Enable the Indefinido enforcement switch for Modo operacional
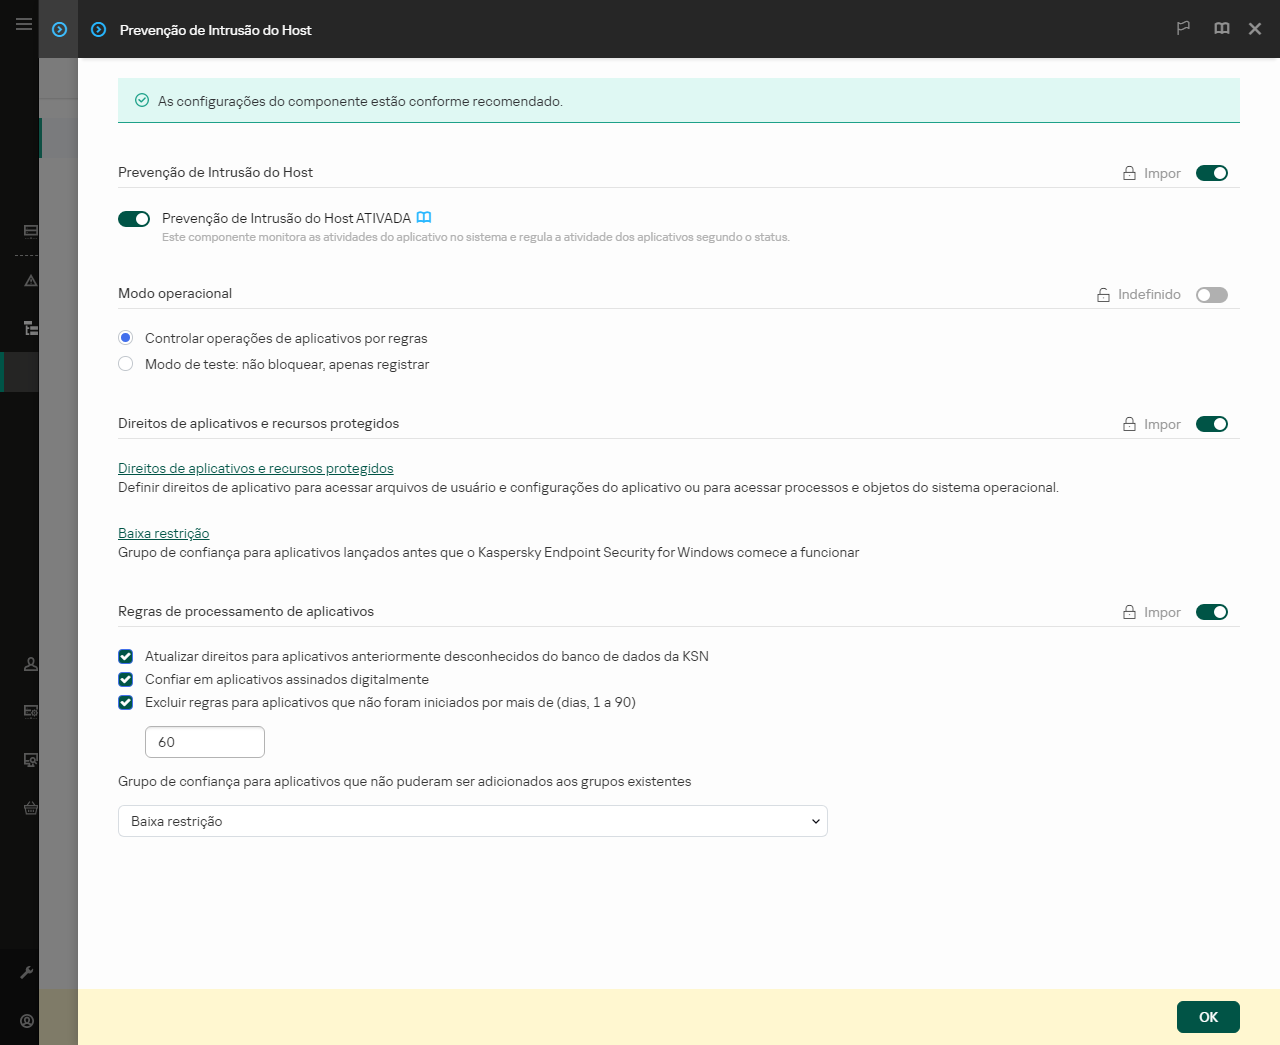The image size is (1280, 1045). [1212, 294]
